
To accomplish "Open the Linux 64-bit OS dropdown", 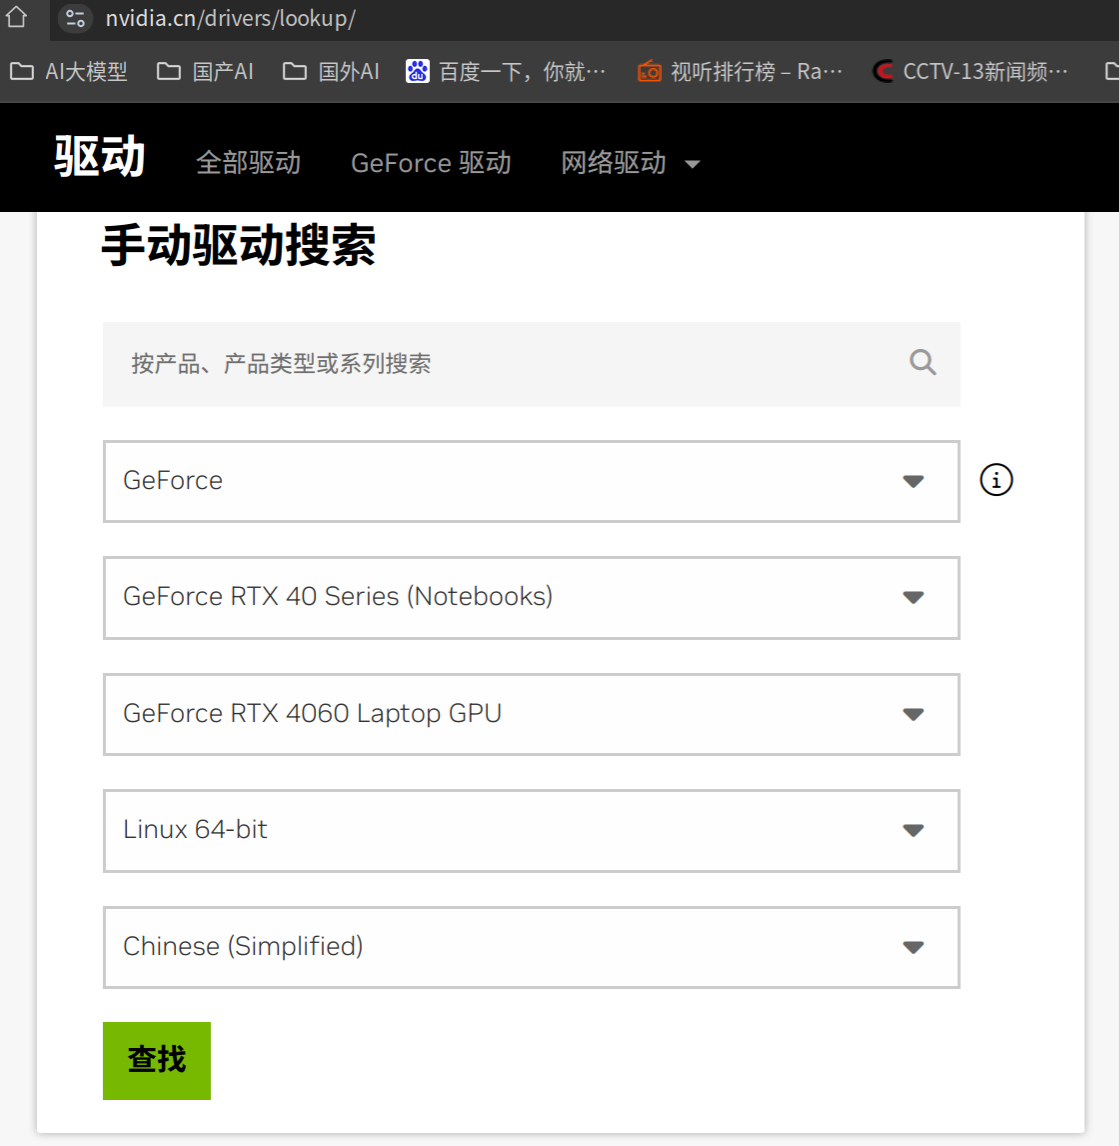I will pos(531,831).
